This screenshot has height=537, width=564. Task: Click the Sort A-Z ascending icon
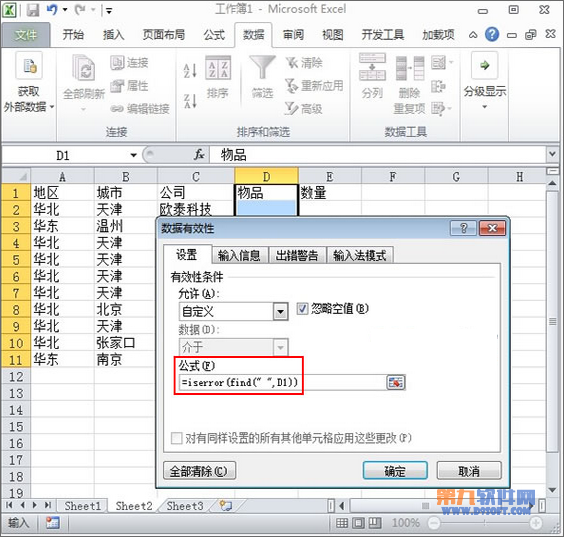click(190, 70)
